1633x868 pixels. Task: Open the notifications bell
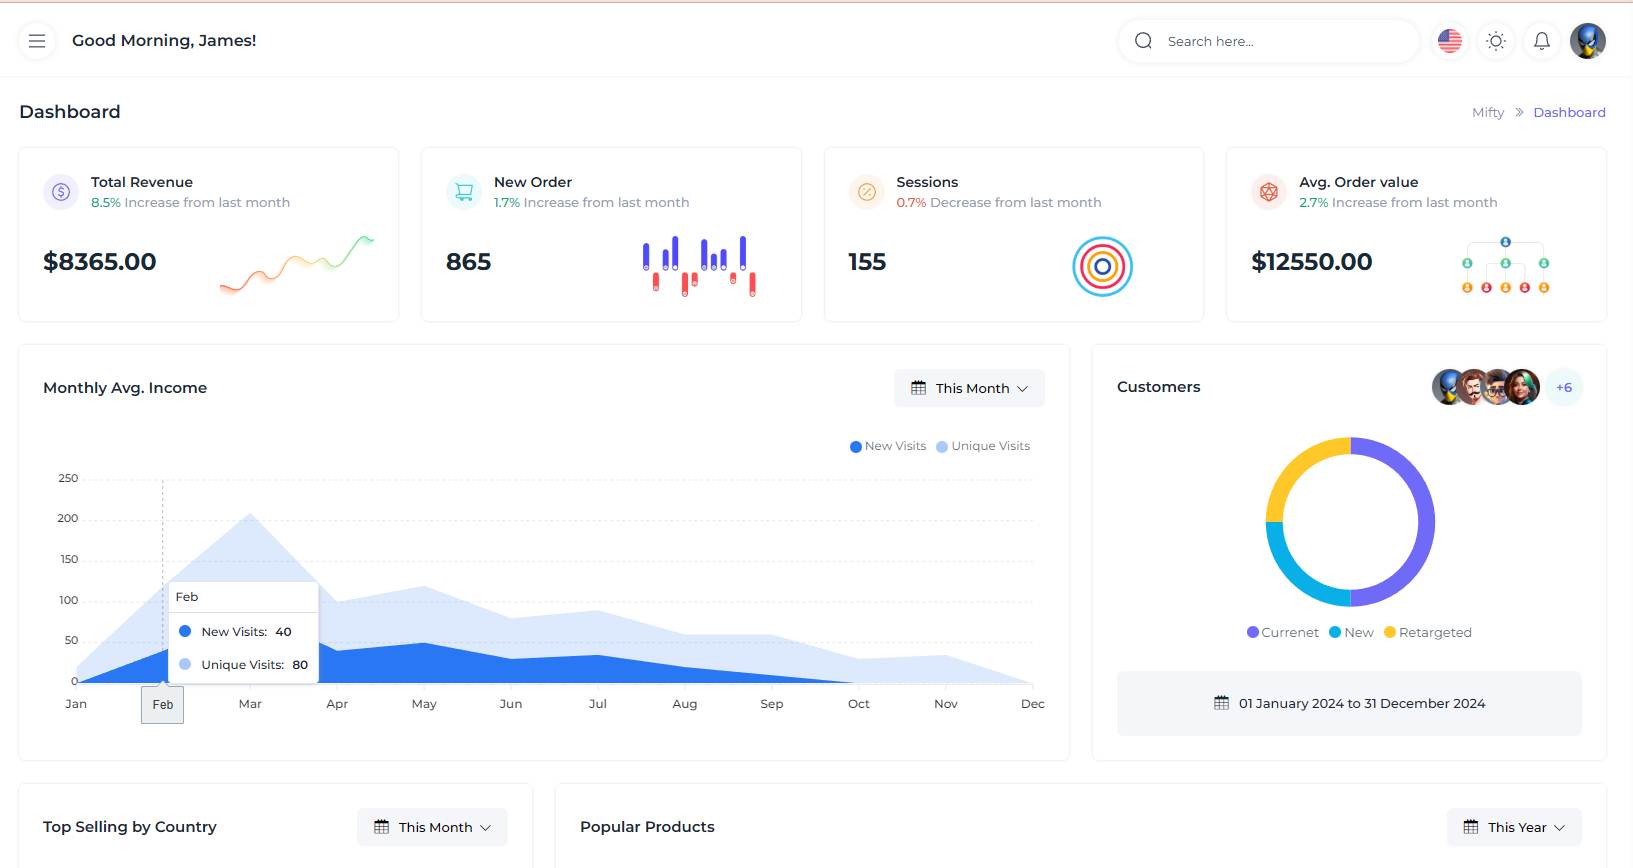(1541, 41)
